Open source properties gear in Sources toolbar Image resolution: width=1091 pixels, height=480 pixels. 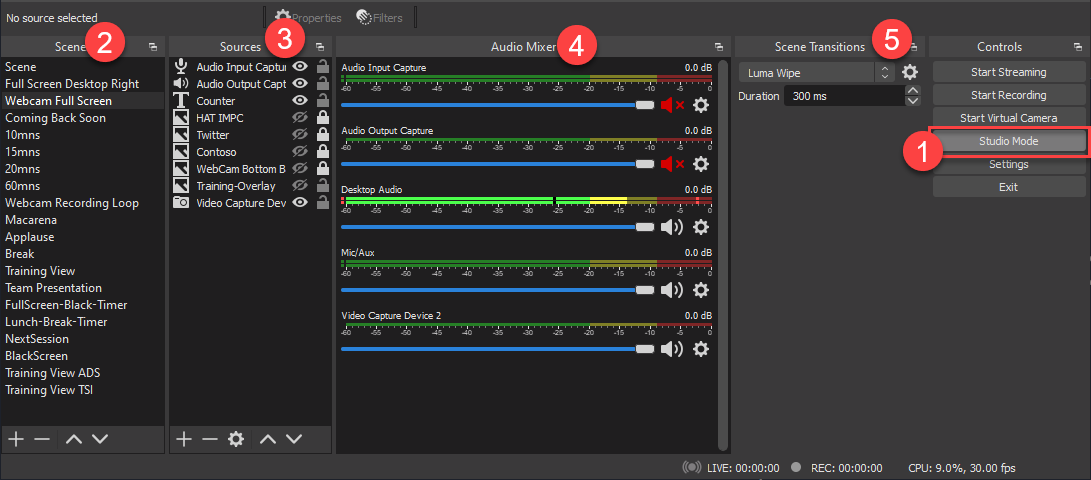[x=236, y=439]
